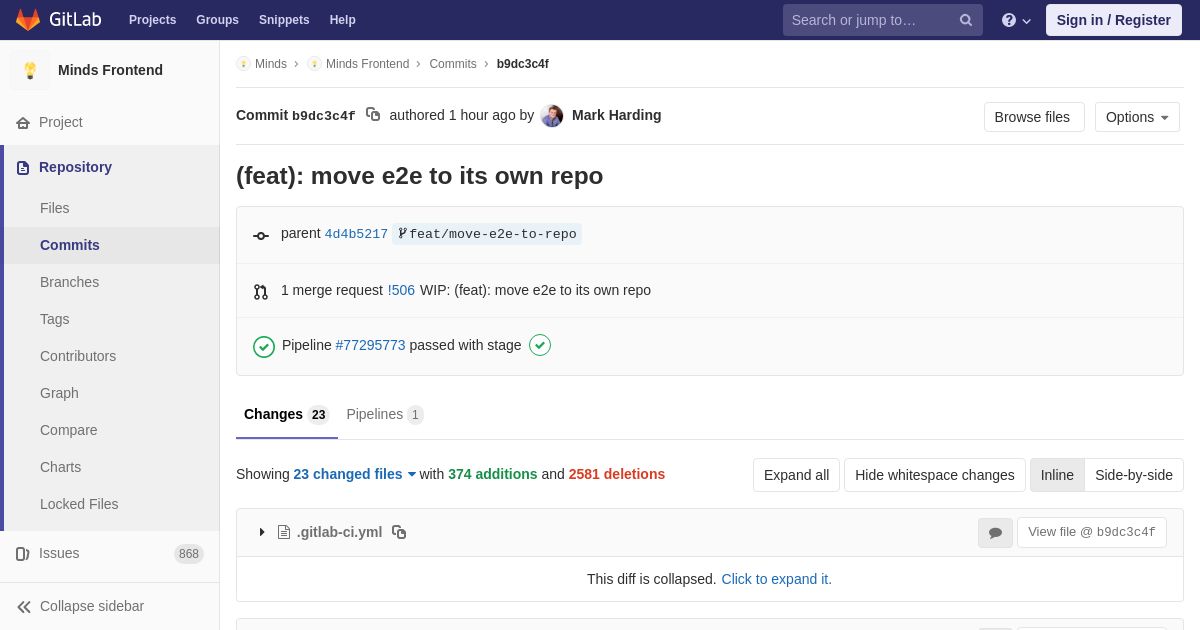Viewport: 1200px width, 630px height.
Task: Click the Project home sidebar icon
Action: click(23, 123)
